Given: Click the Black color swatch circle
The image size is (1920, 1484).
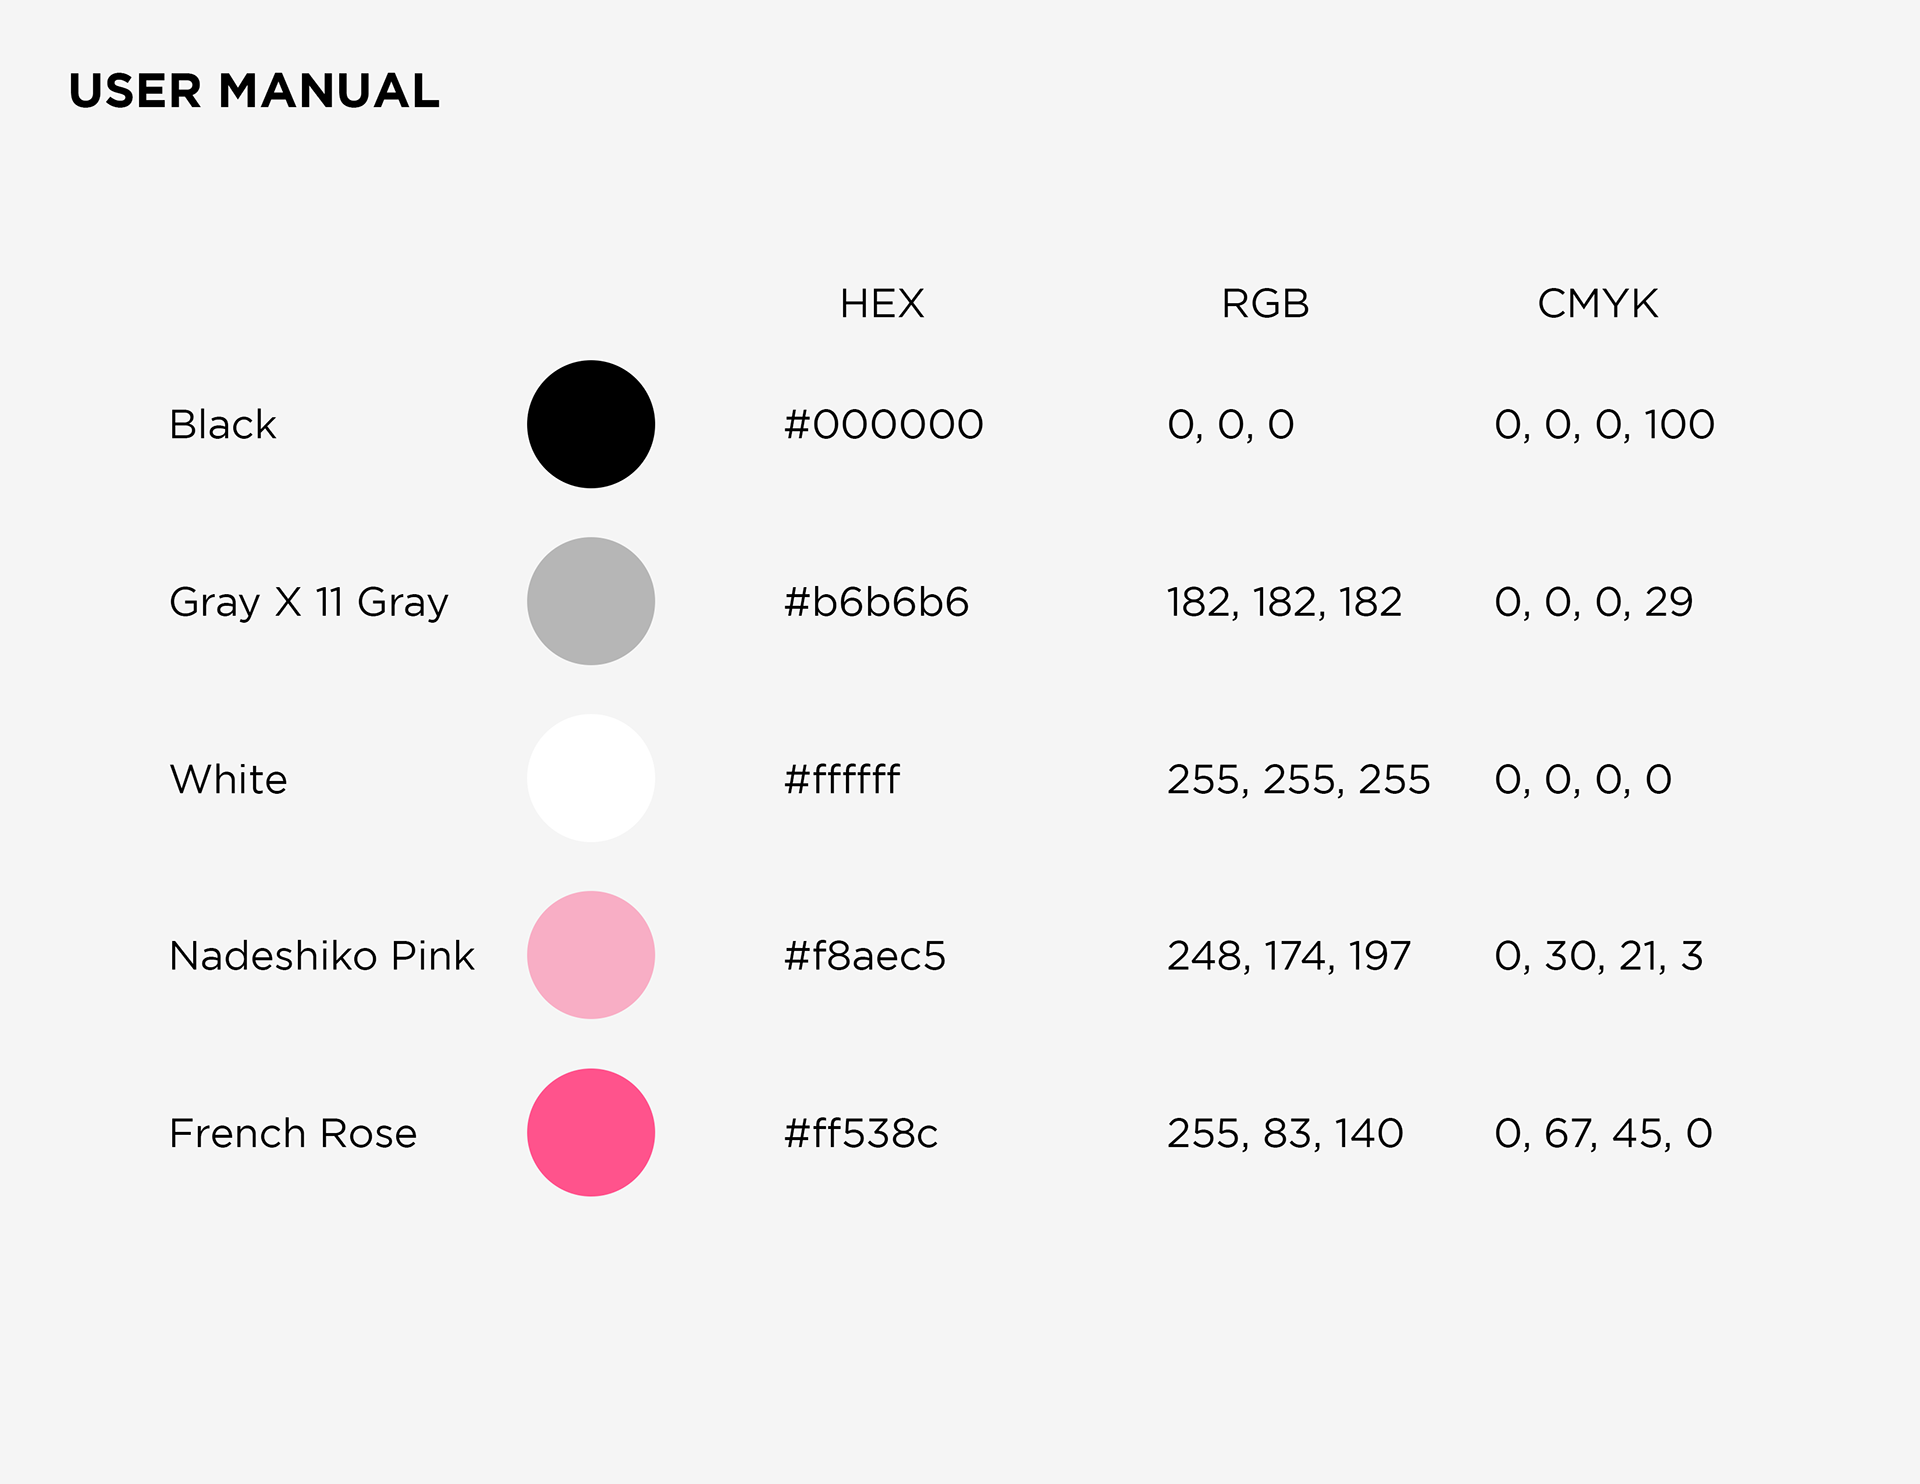Looking at the screenshot, I should coord(591,424).
